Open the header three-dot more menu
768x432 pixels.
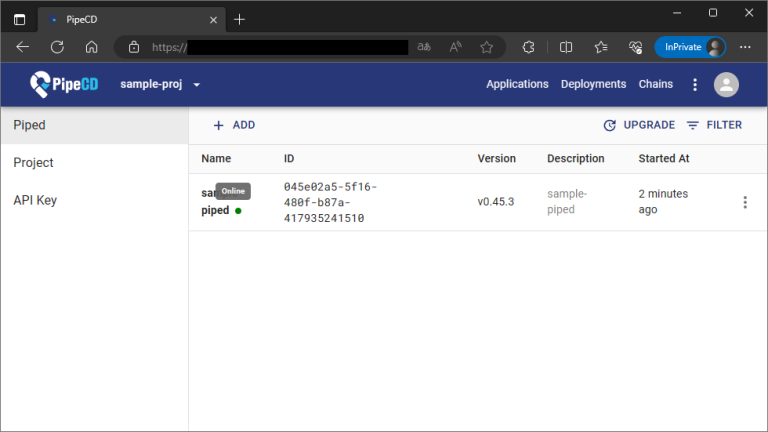(x=695, y=85)
